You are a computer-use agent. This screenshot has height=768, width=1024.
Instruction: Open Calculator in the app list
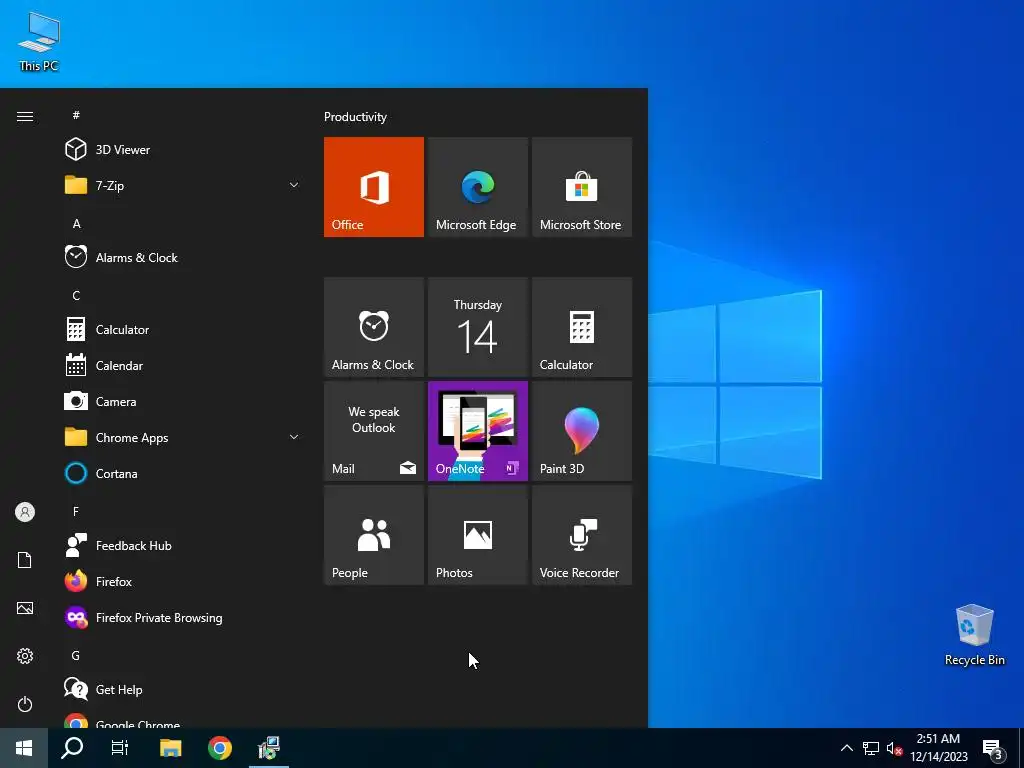tap(182, 329)
